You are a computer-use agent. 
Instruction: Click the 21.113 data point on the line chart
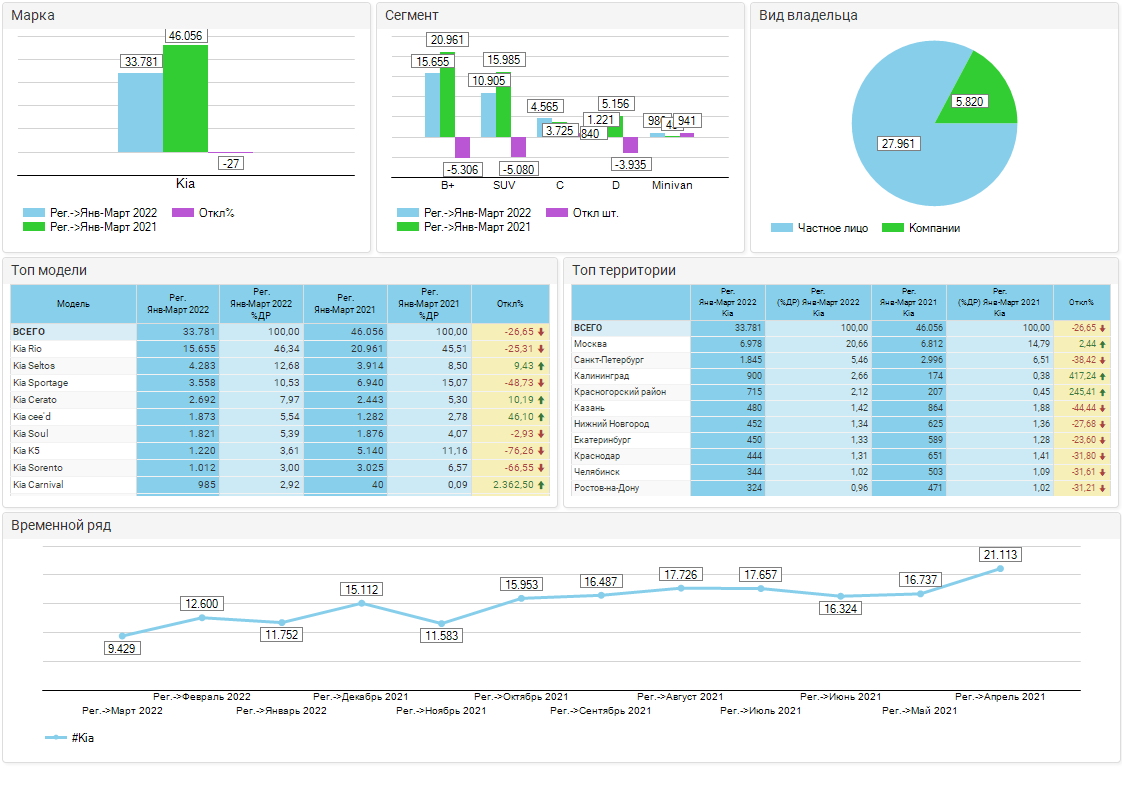click(x=1000, y=569)
